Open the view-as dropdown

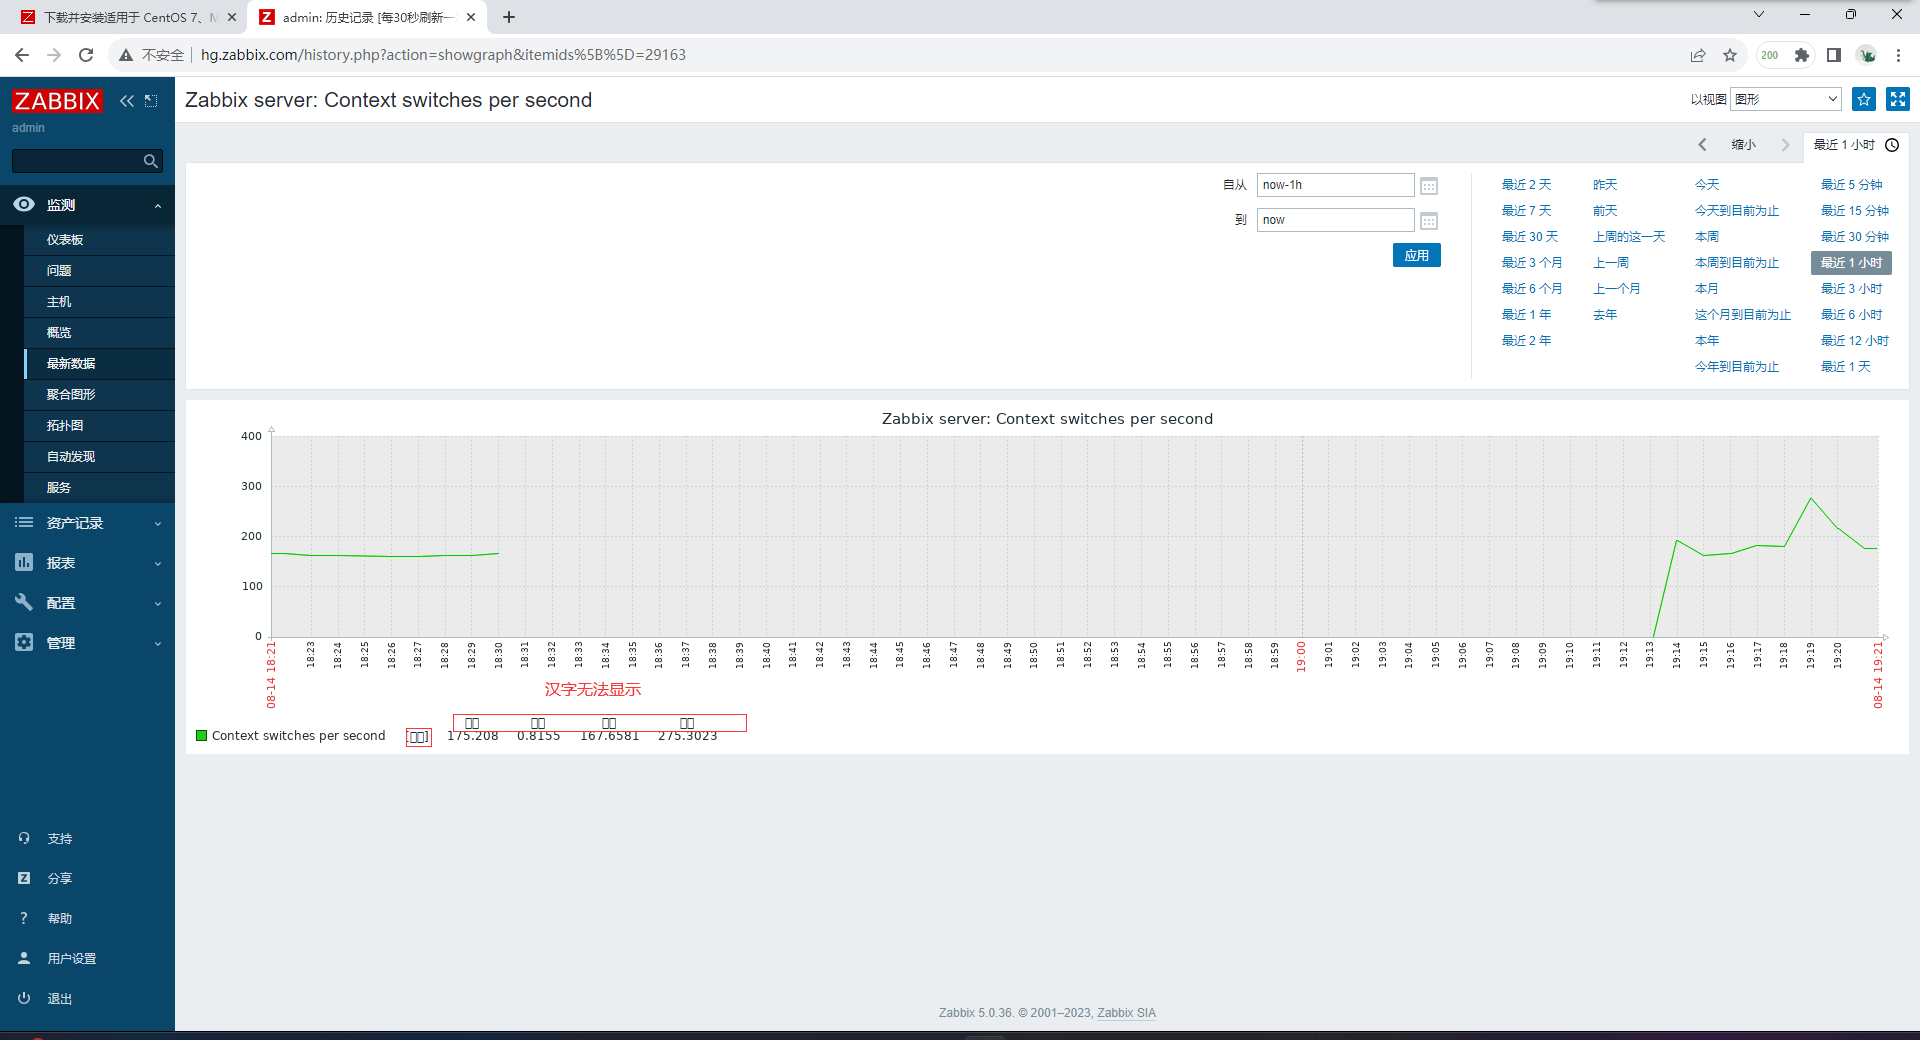1786,99
